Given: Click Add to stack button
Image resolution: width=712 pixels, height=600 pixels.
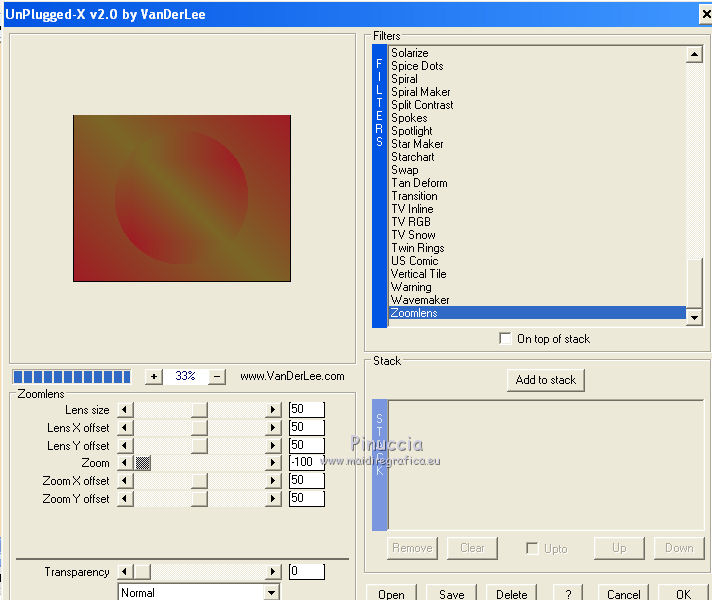Looking at the screenshot, I should click(x=546, y=380).
